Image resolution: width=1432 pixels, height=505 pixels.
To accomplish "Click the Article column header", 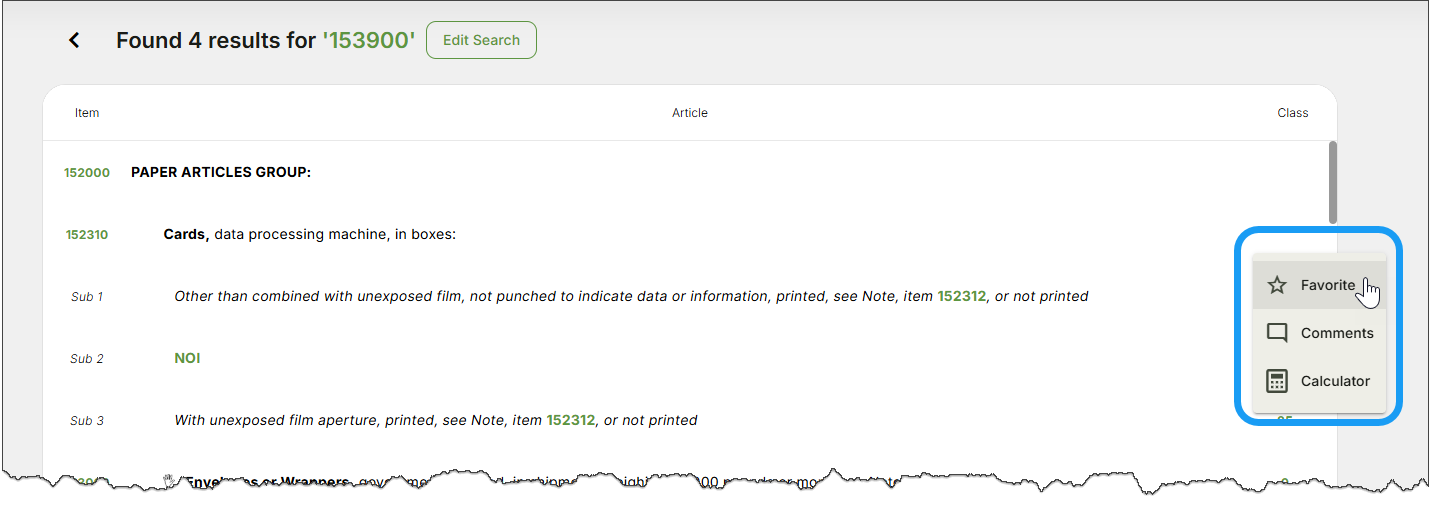I will (690, 113).
